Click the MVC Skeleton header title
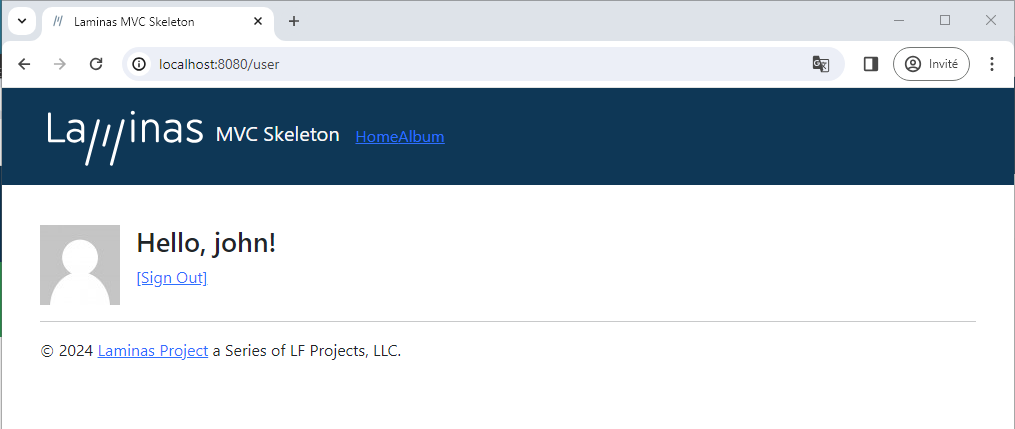 coord(277,135)
